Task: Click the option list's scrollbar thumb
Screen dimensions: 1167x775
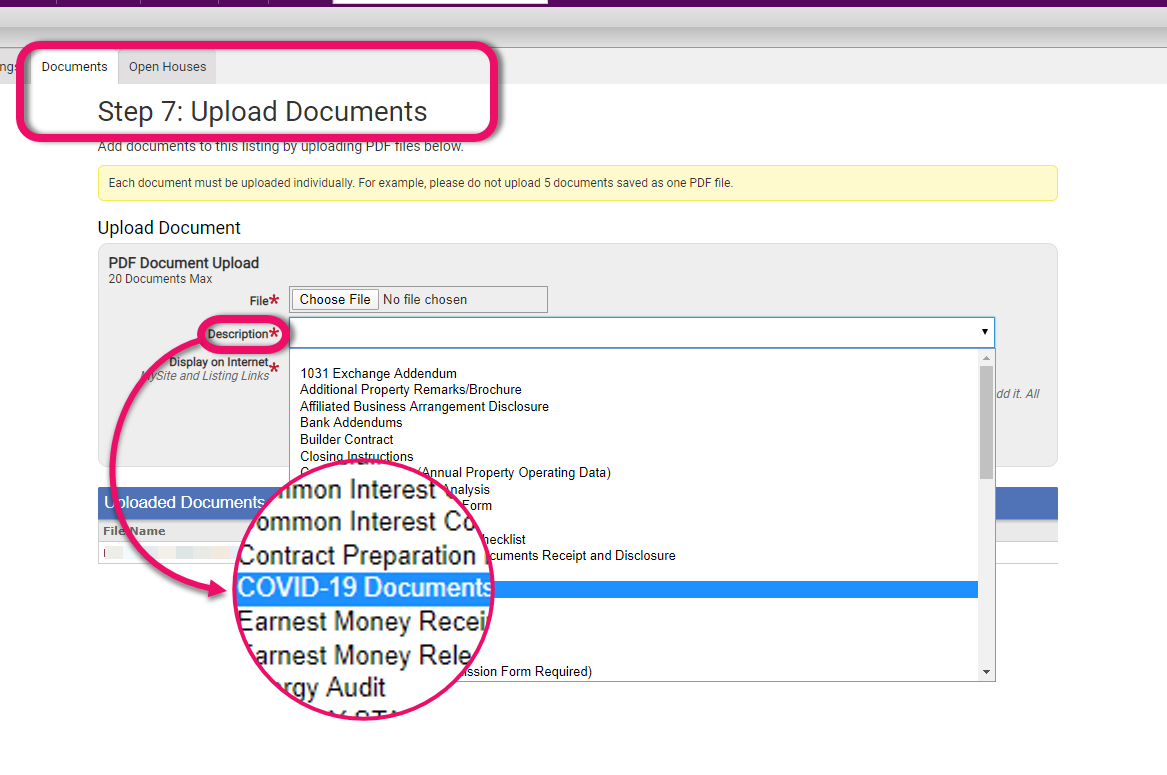Action: pyautogui.click(x=986, y=420)
